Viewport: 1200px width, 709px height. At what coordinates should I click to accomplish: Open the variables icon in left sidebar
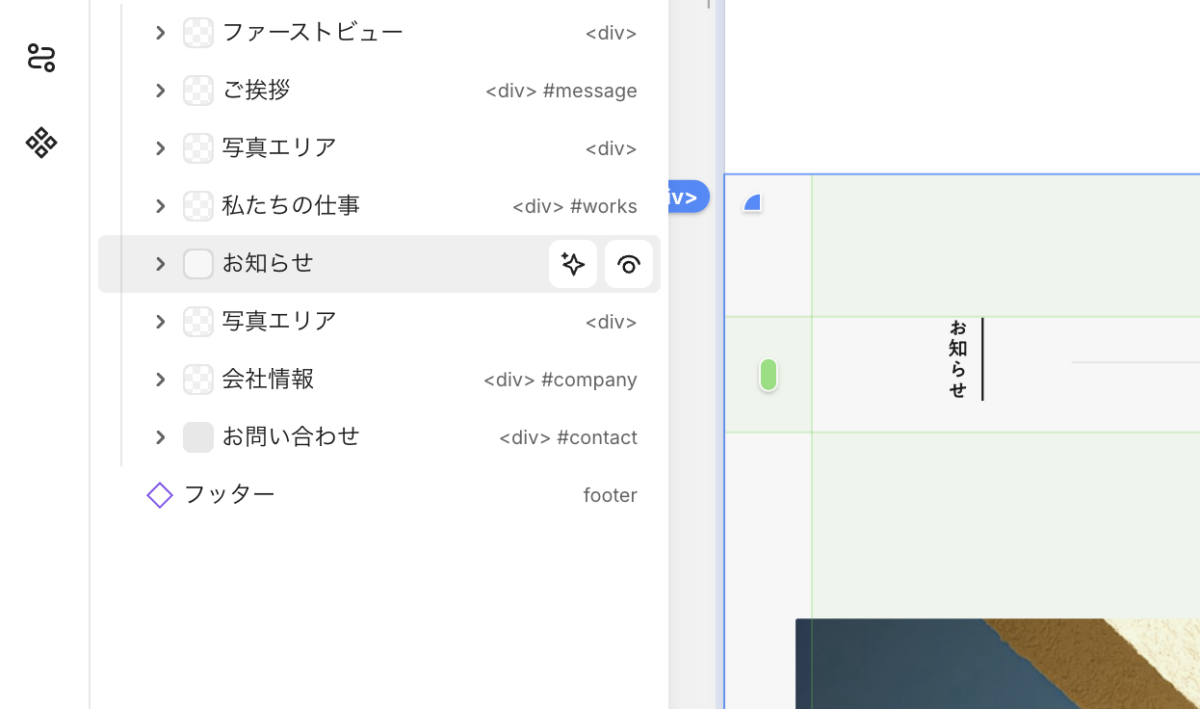coord(41,58)
